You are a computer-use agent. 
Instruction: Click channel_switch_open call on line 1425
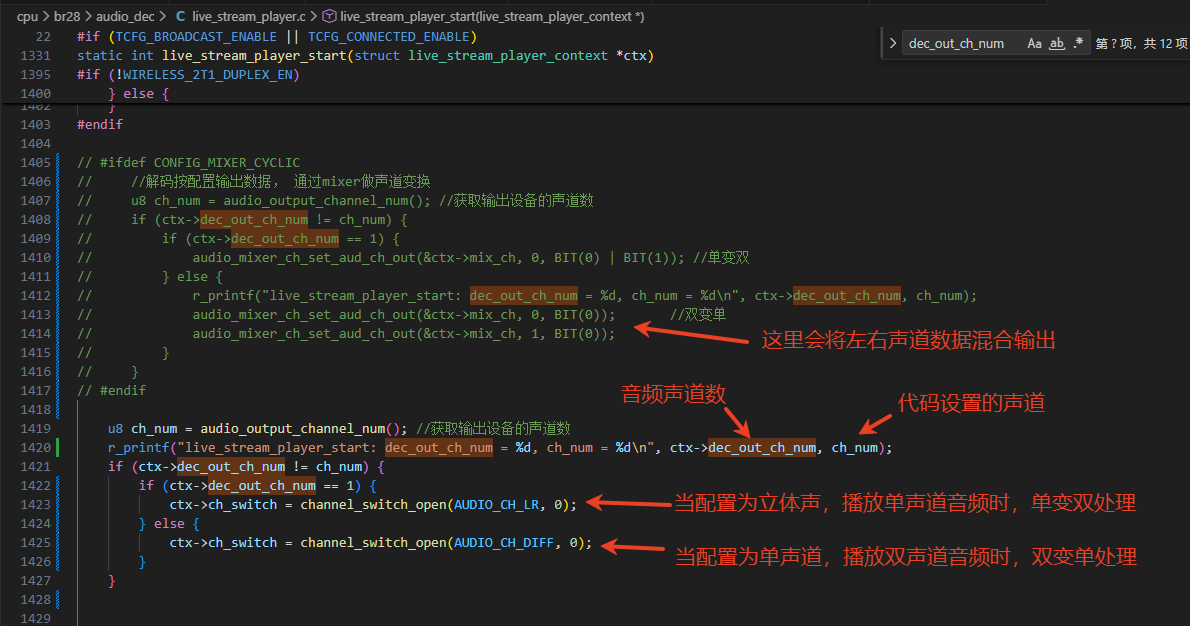pos(373,543)
